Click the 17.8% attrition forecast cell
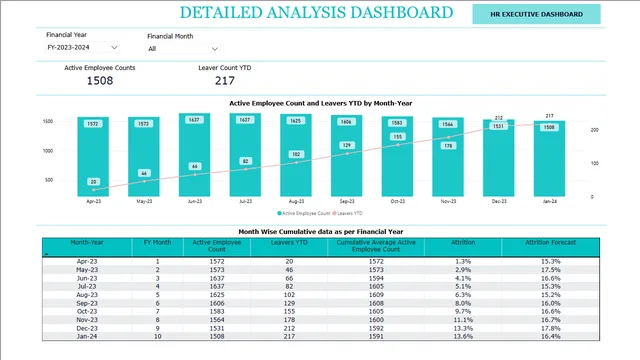Image resolution: width=640 pixels, height=360 pixels. click(550, 328)
